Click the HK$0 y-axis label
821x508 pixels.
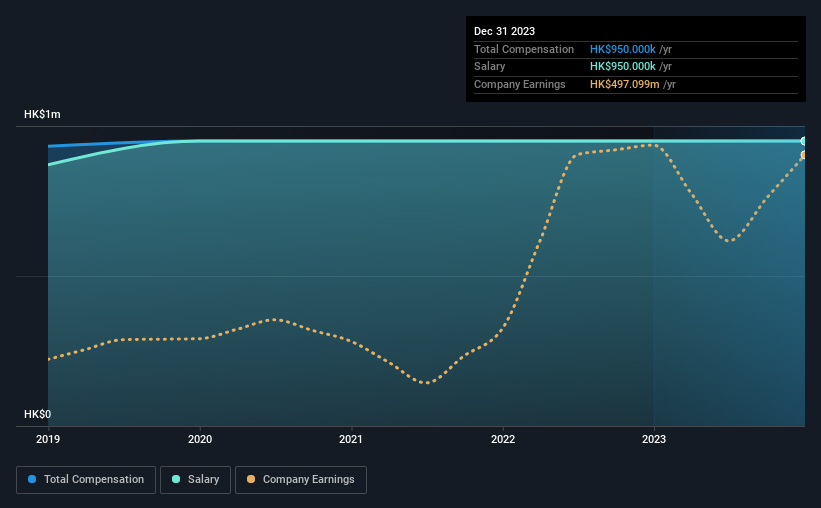(x=37, y=414)
